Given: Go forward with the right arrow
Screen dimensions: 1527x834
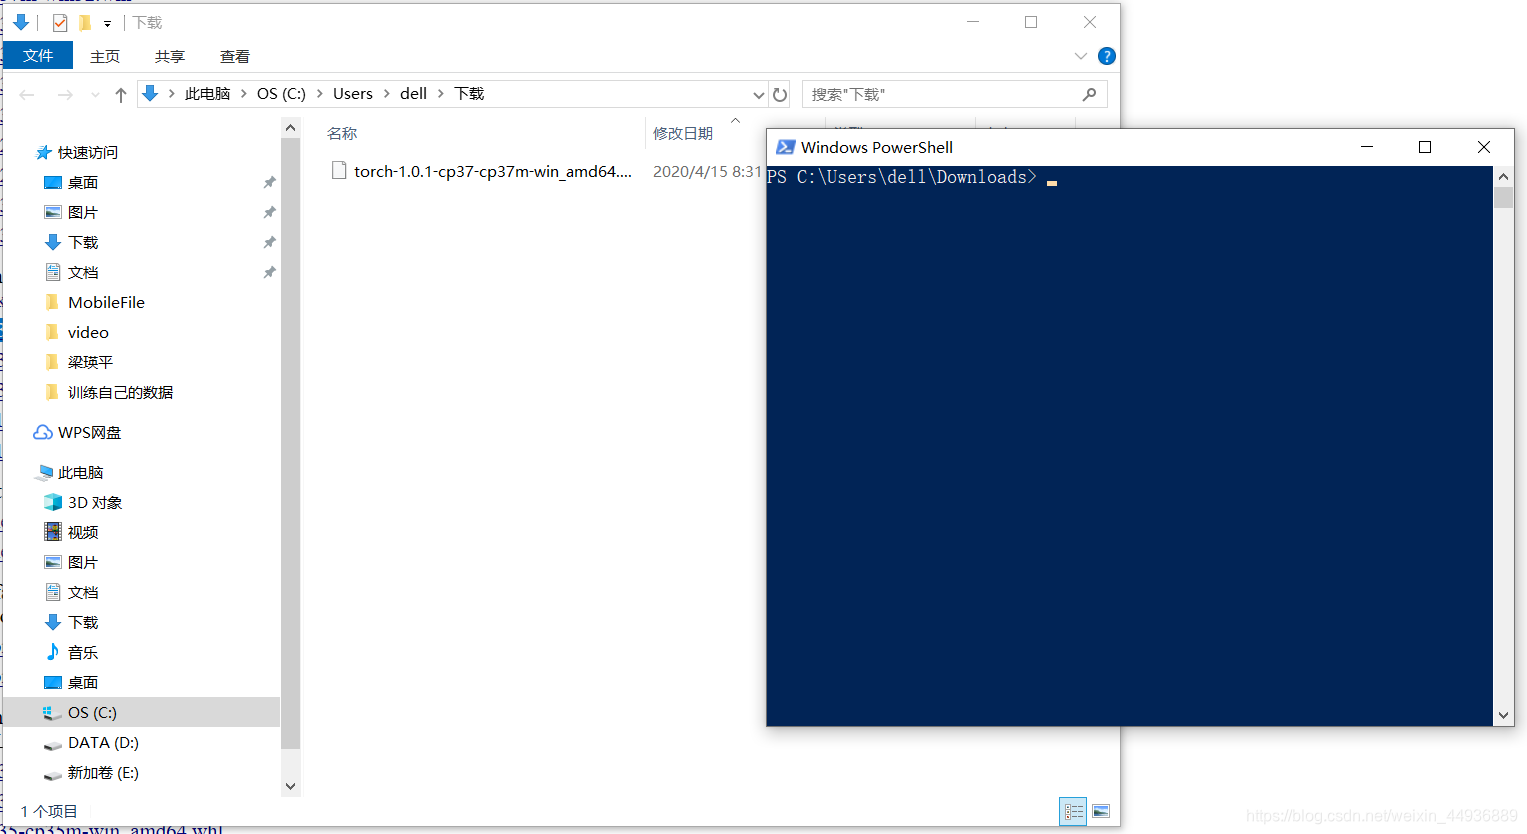Looking at the screenshot, I should (x=65, y=94).
